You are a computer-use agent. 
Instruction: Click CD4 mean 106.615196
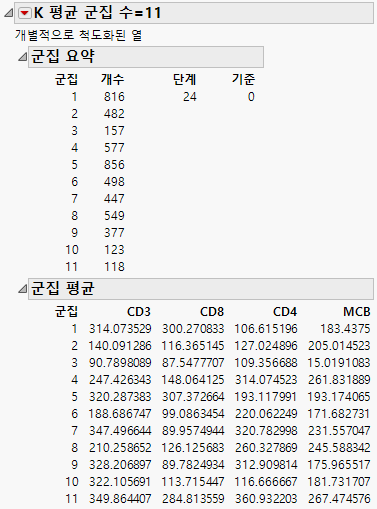266,329
